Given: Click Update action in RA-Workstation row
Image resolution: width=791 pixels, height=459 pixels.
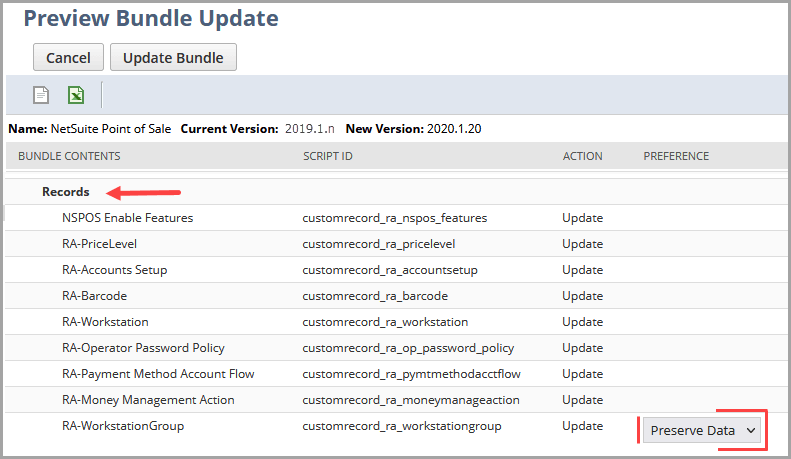Looking at the screenshot, I should point(583,322).
